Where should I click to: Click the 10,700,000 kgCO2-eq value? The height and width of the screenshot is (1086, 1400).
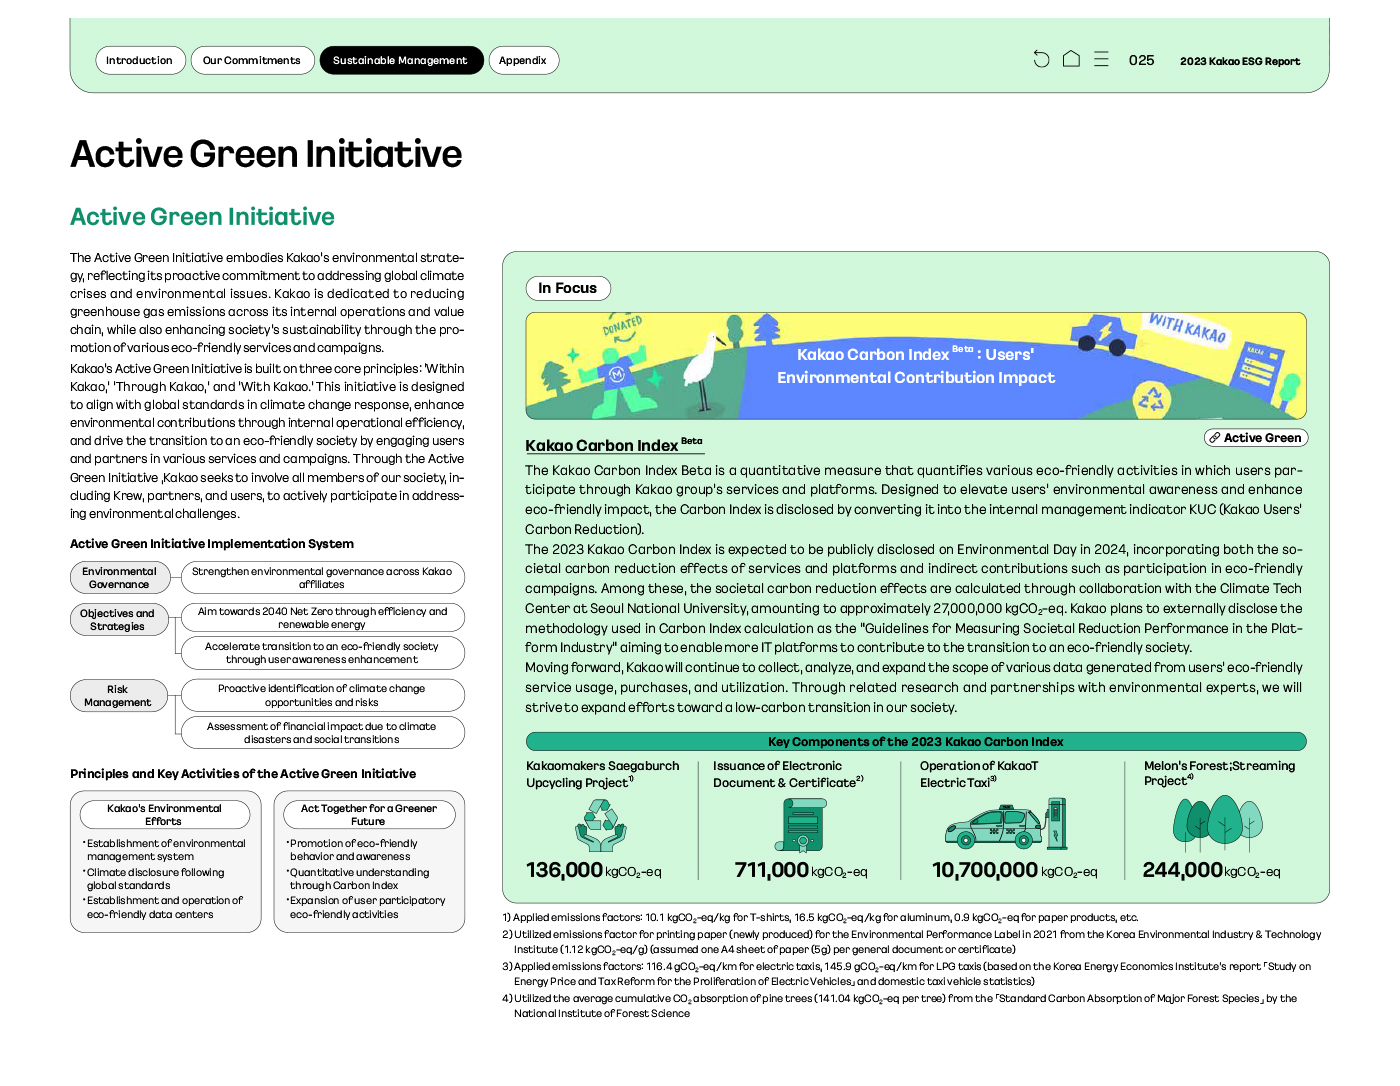click(x=1015, y=870)
